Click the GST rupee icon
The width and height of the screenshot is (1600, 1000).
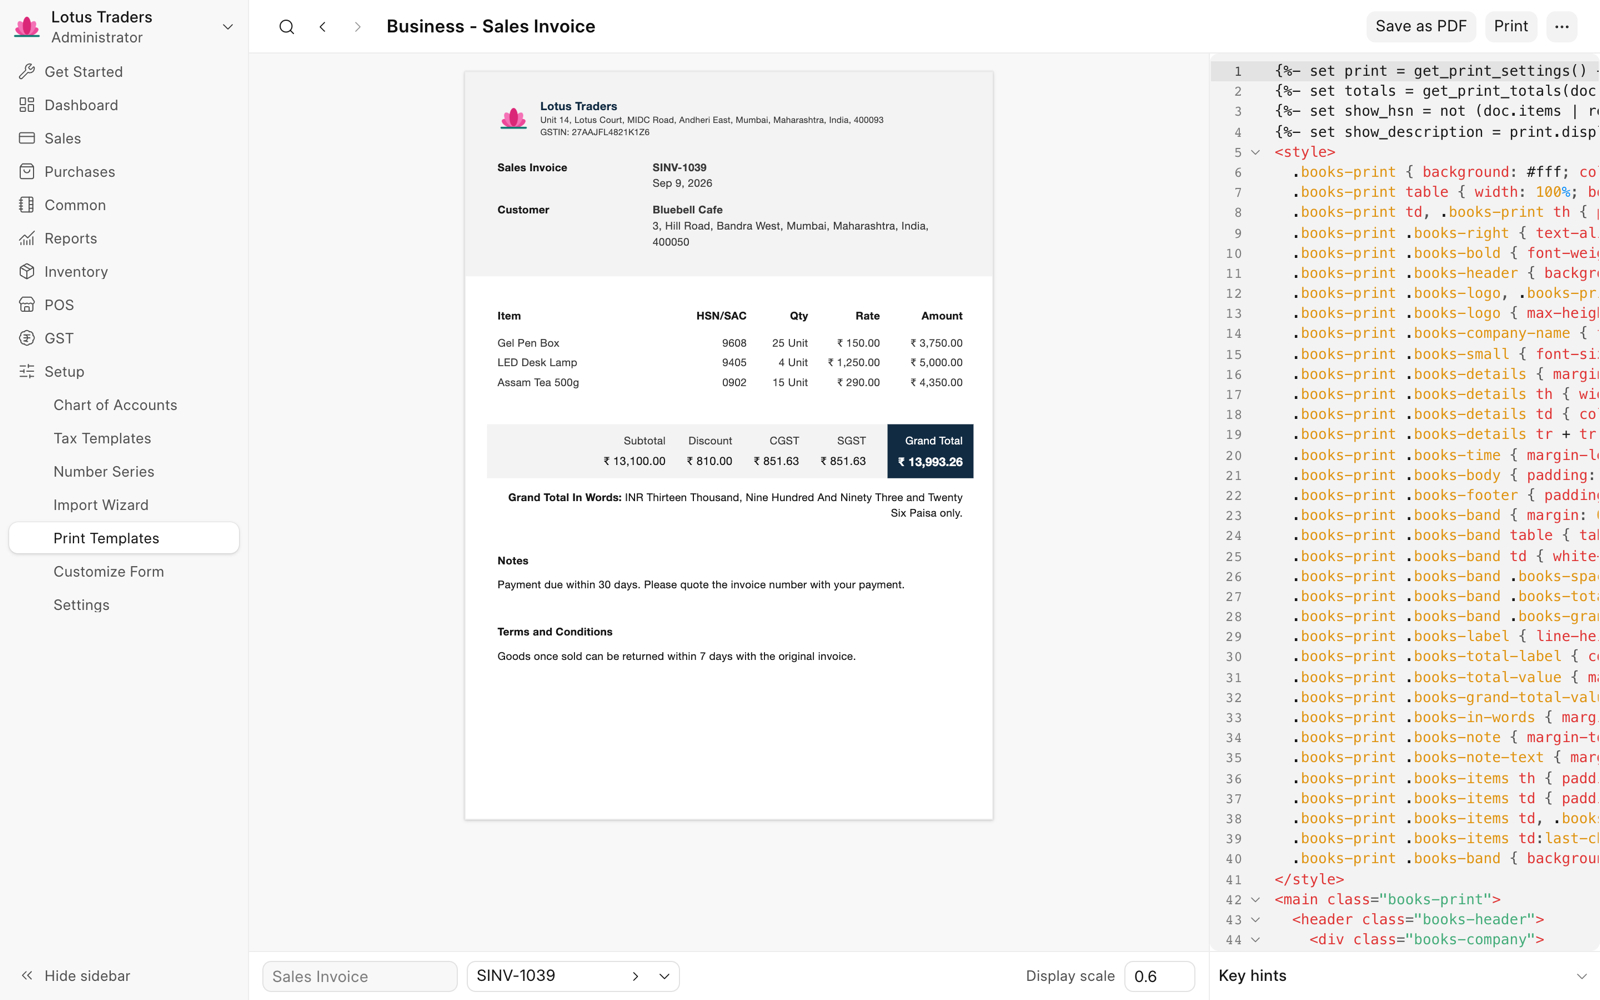(x=27, y=338)
